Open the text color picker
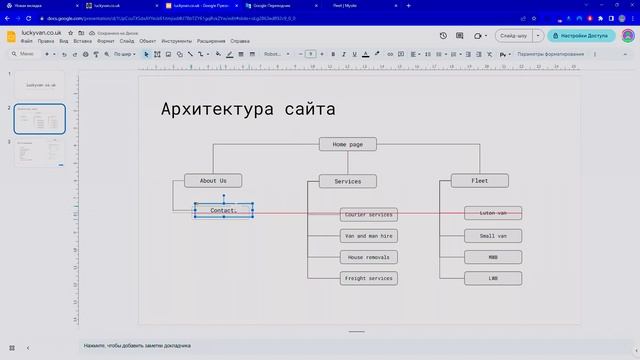 pos(365,54)
